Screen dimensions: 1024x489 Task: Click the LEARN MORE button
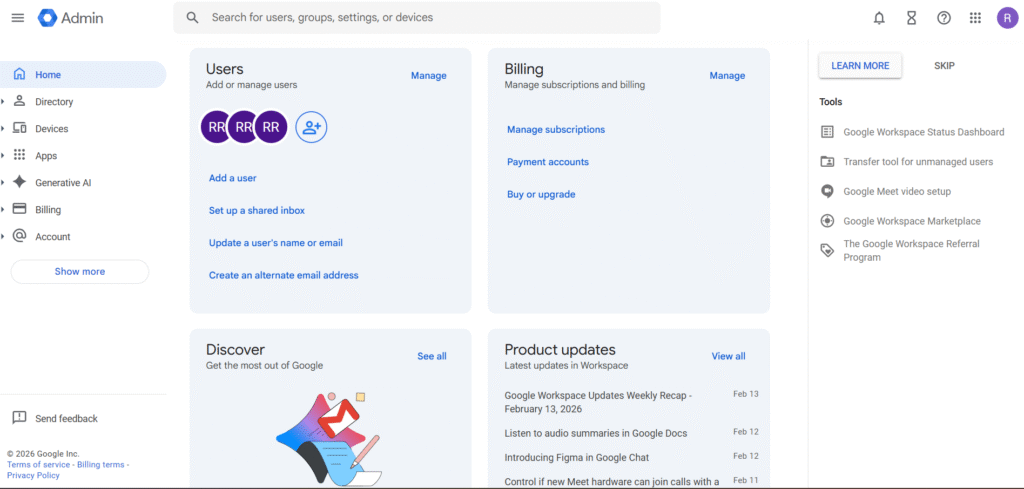coord(860,66)
